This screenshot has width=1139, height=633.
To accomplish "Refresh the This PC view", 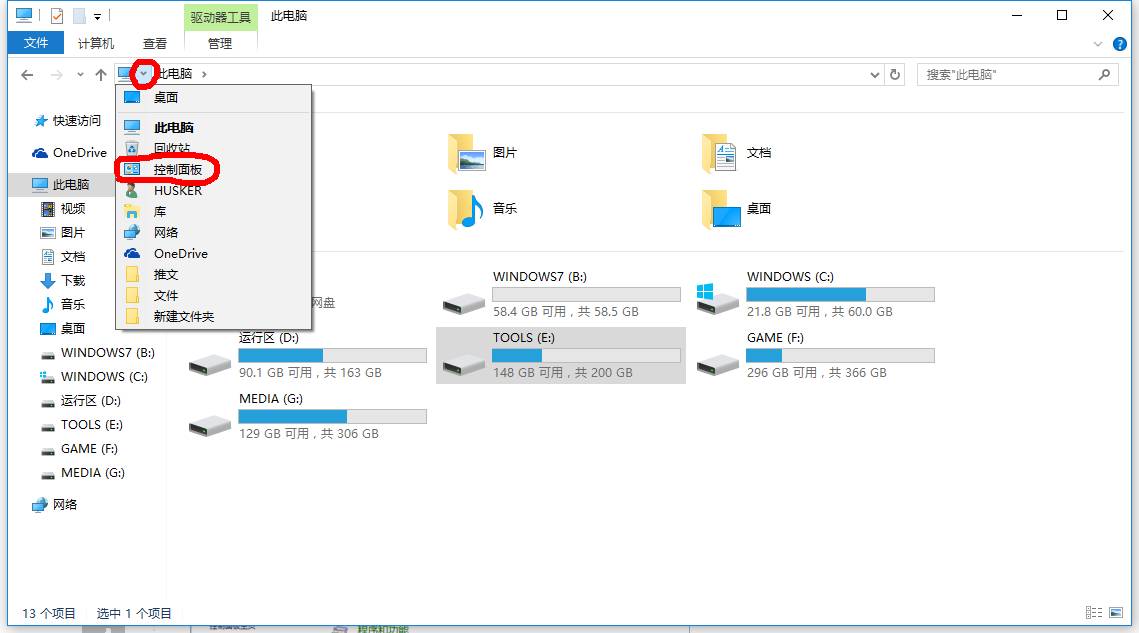I will pyautogui.click(x=895, y=75).
